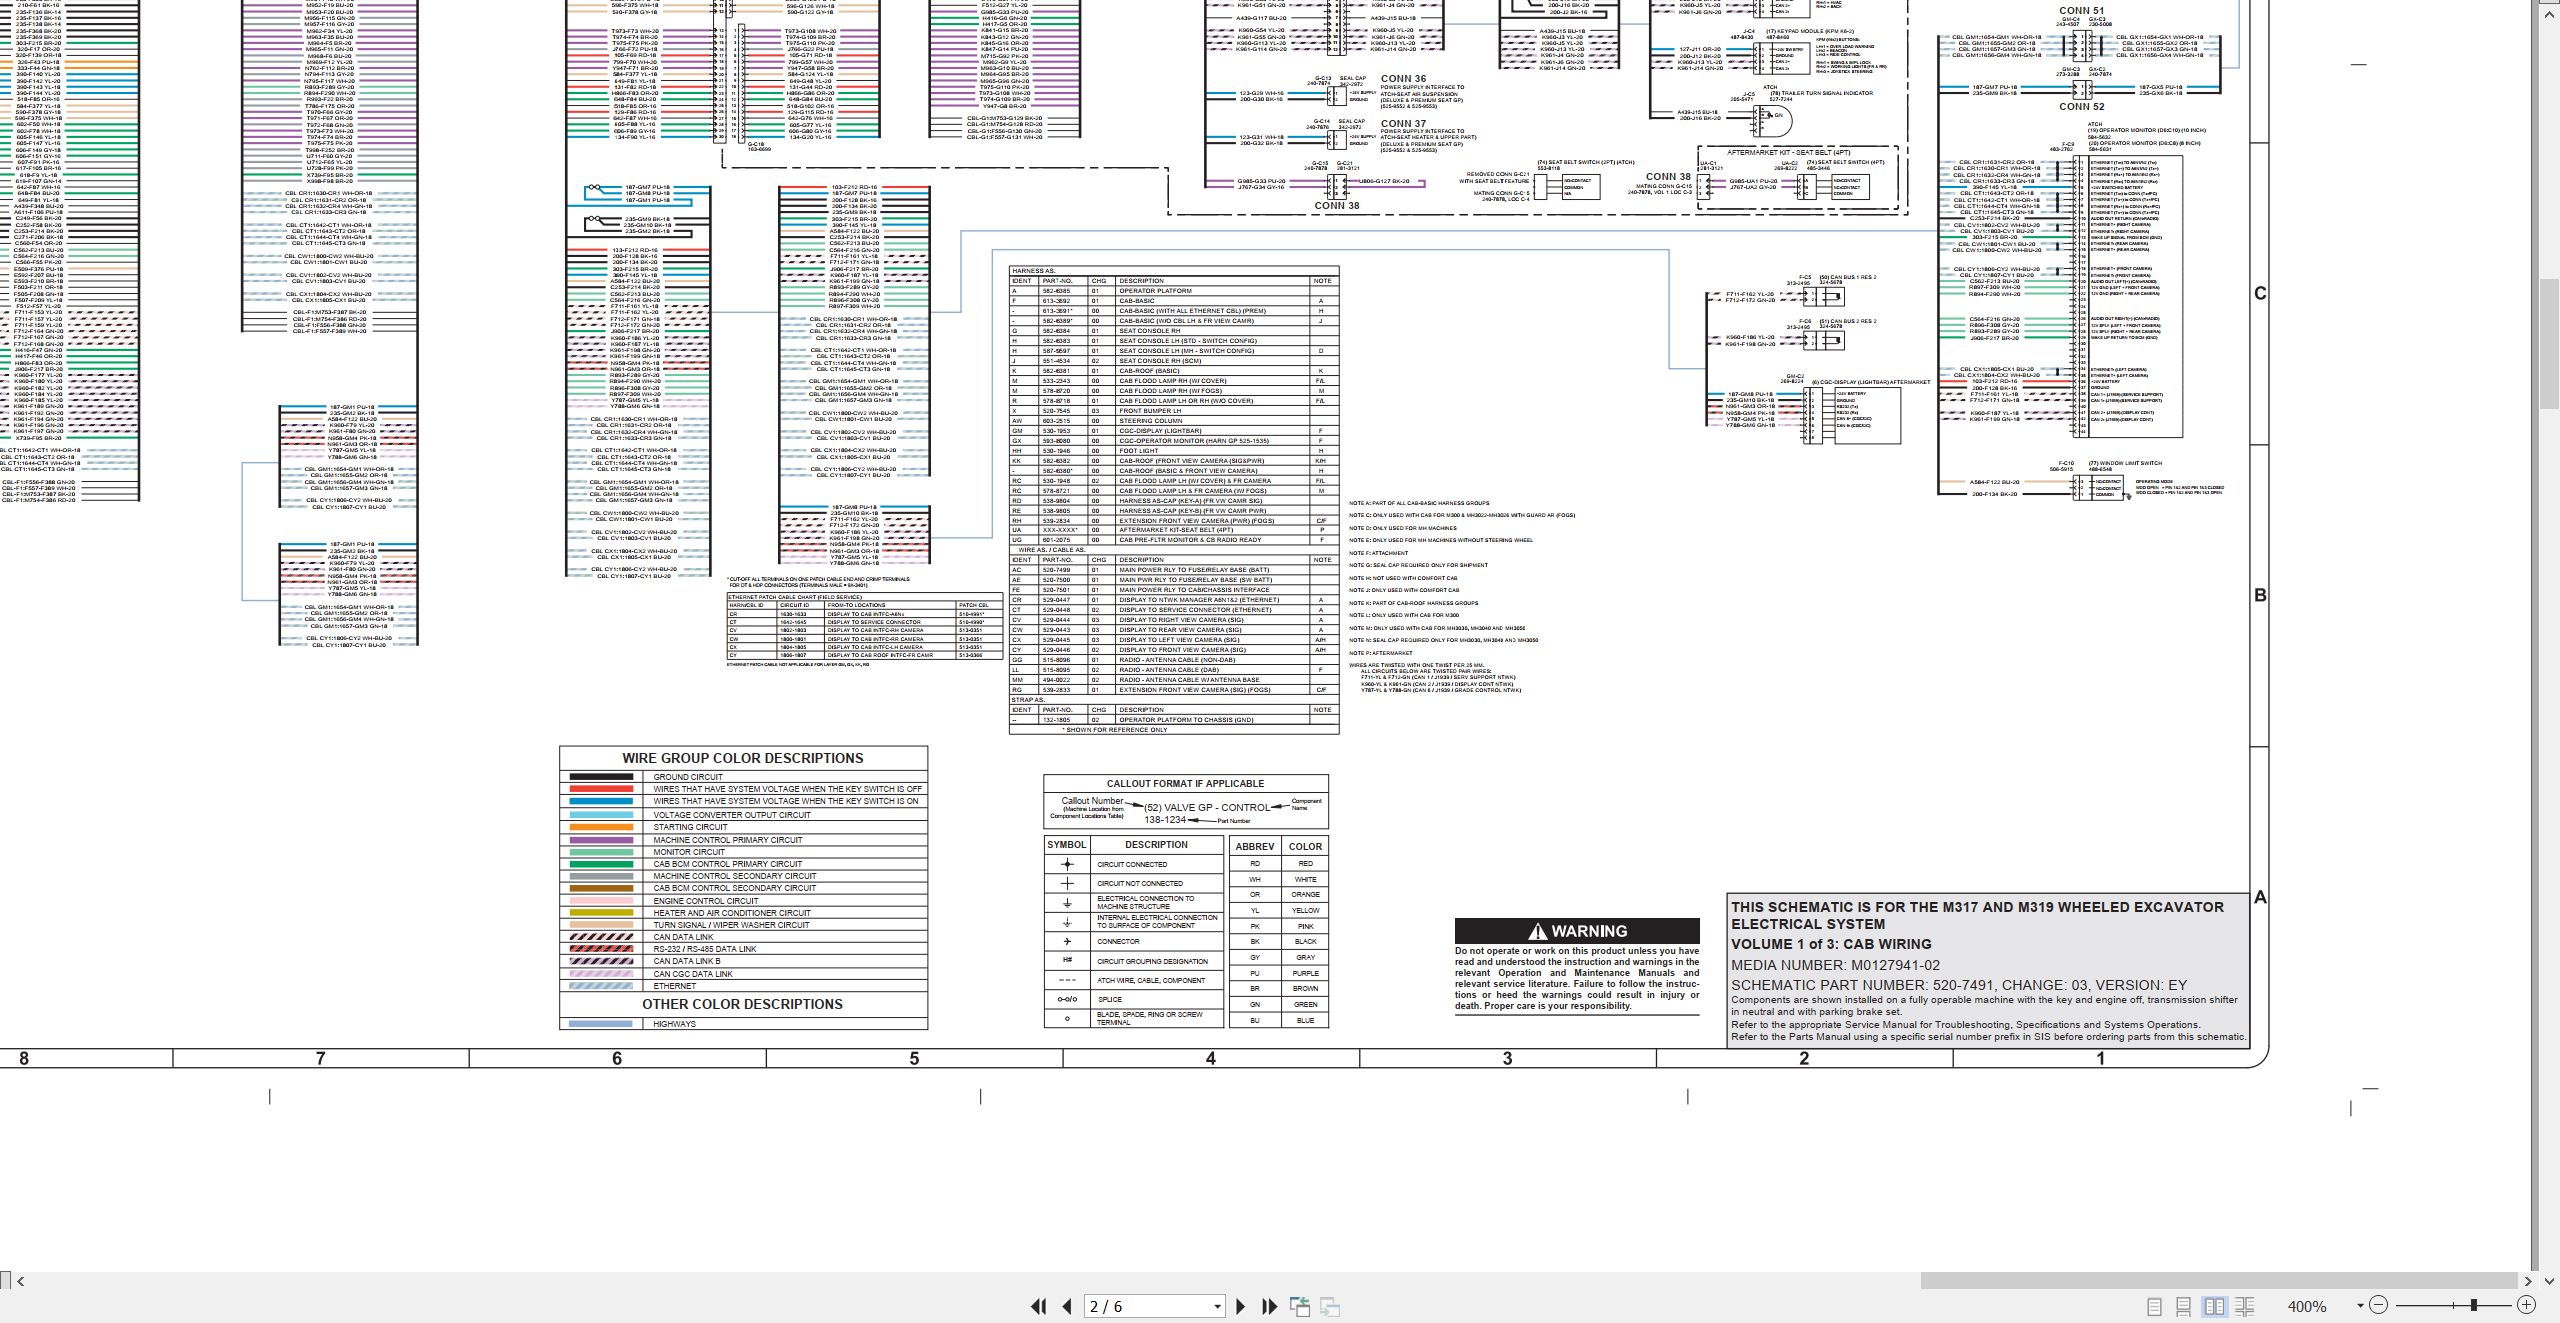Click the zoom in plus button
Screen dimensions: 2560x1323
[x=2526, y=1305]
